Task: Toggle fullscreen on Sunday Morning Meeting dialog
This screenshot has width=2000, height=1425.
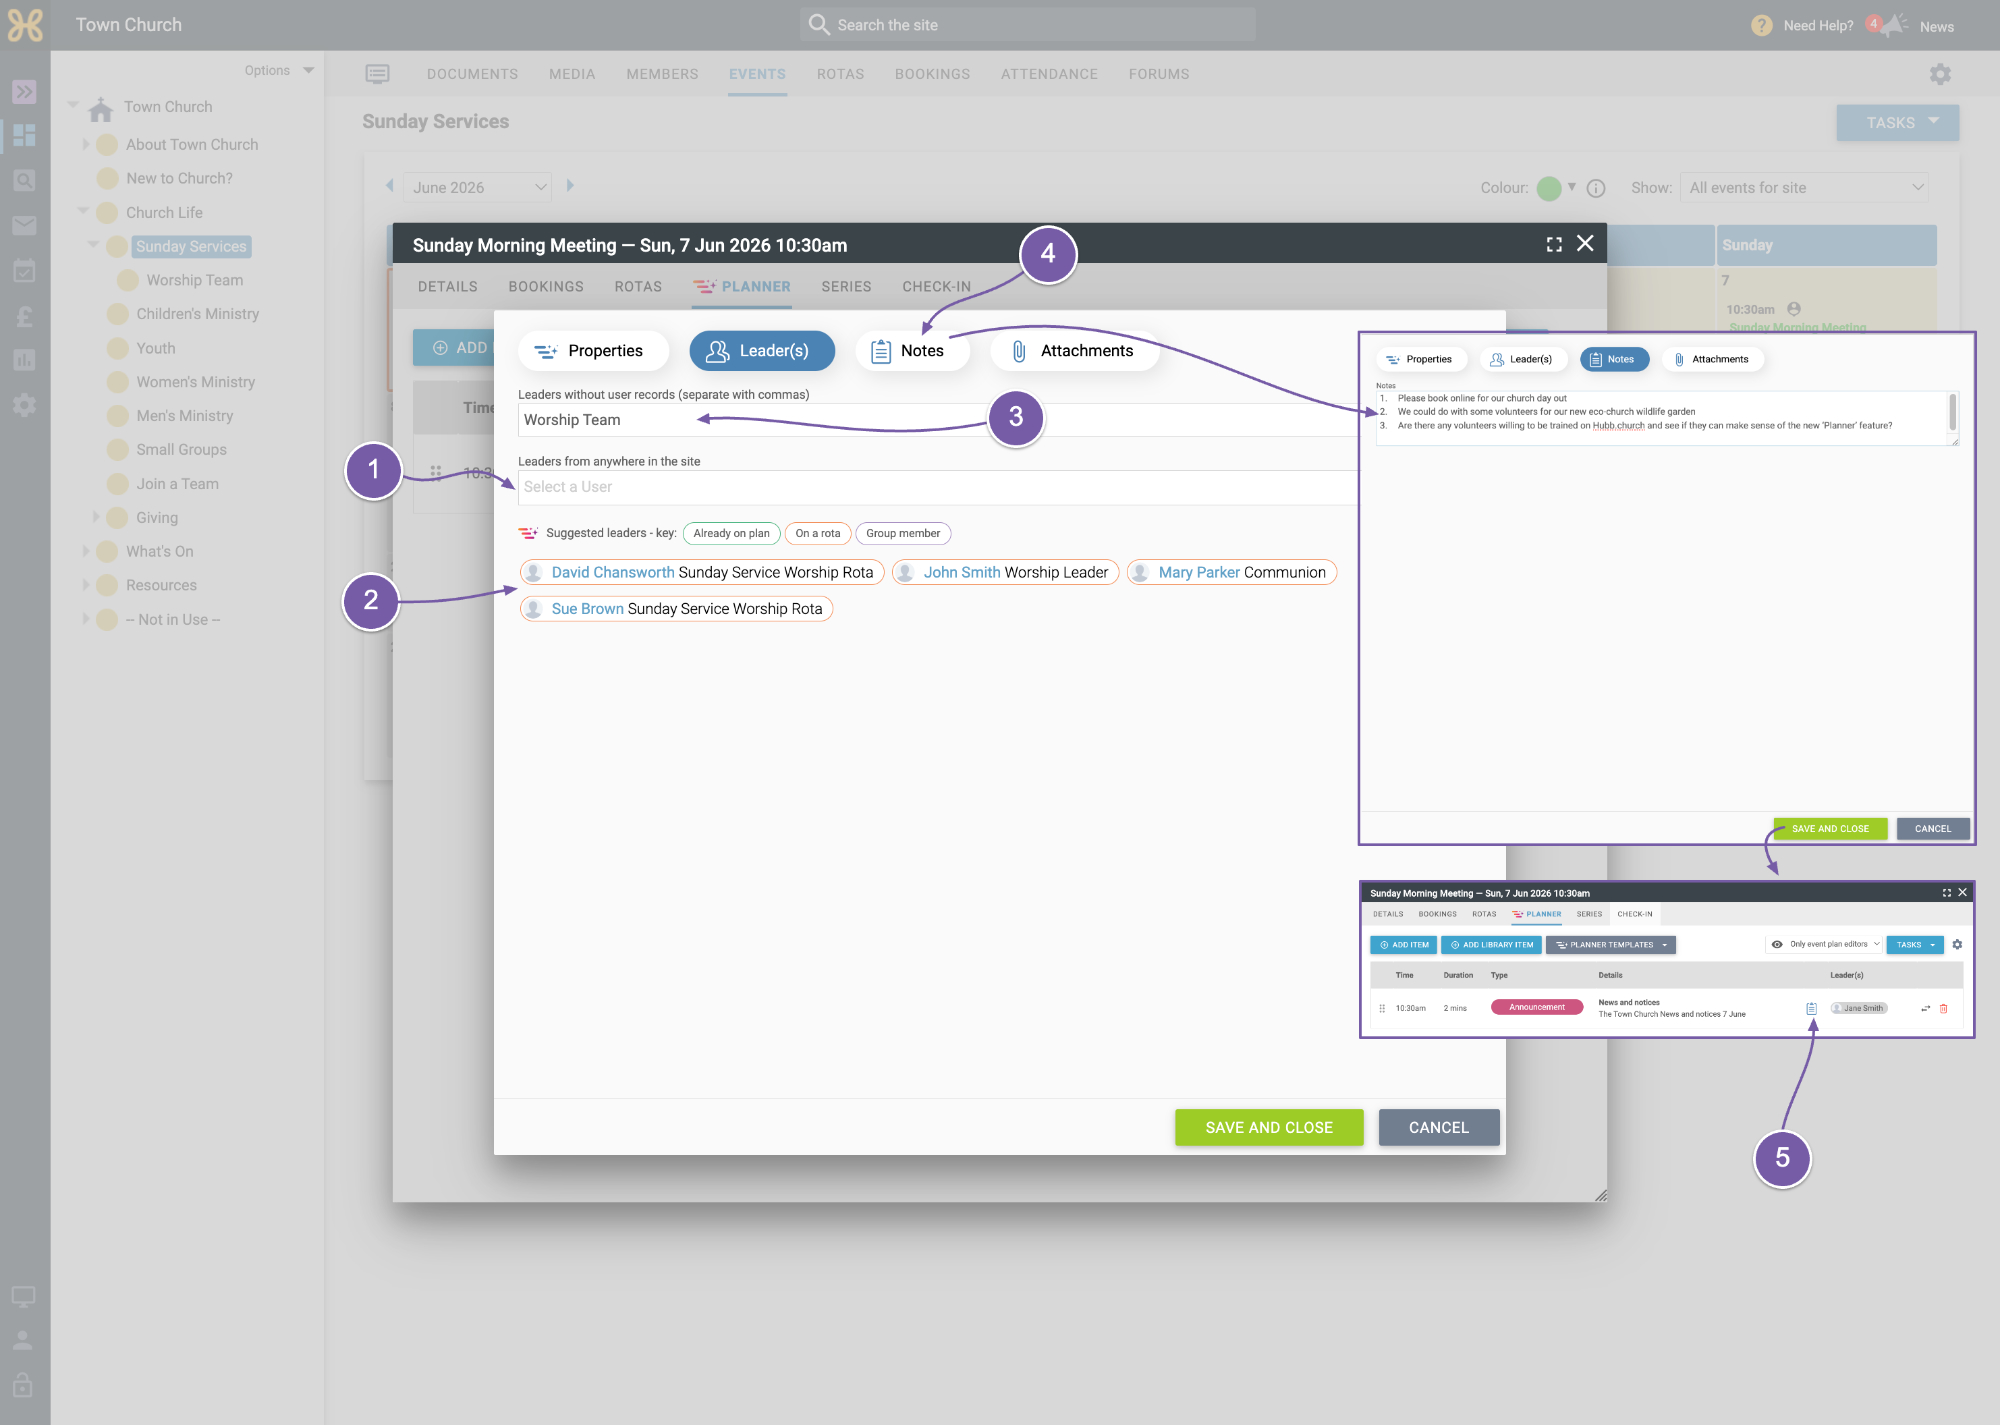Action: click(1554, 244)
